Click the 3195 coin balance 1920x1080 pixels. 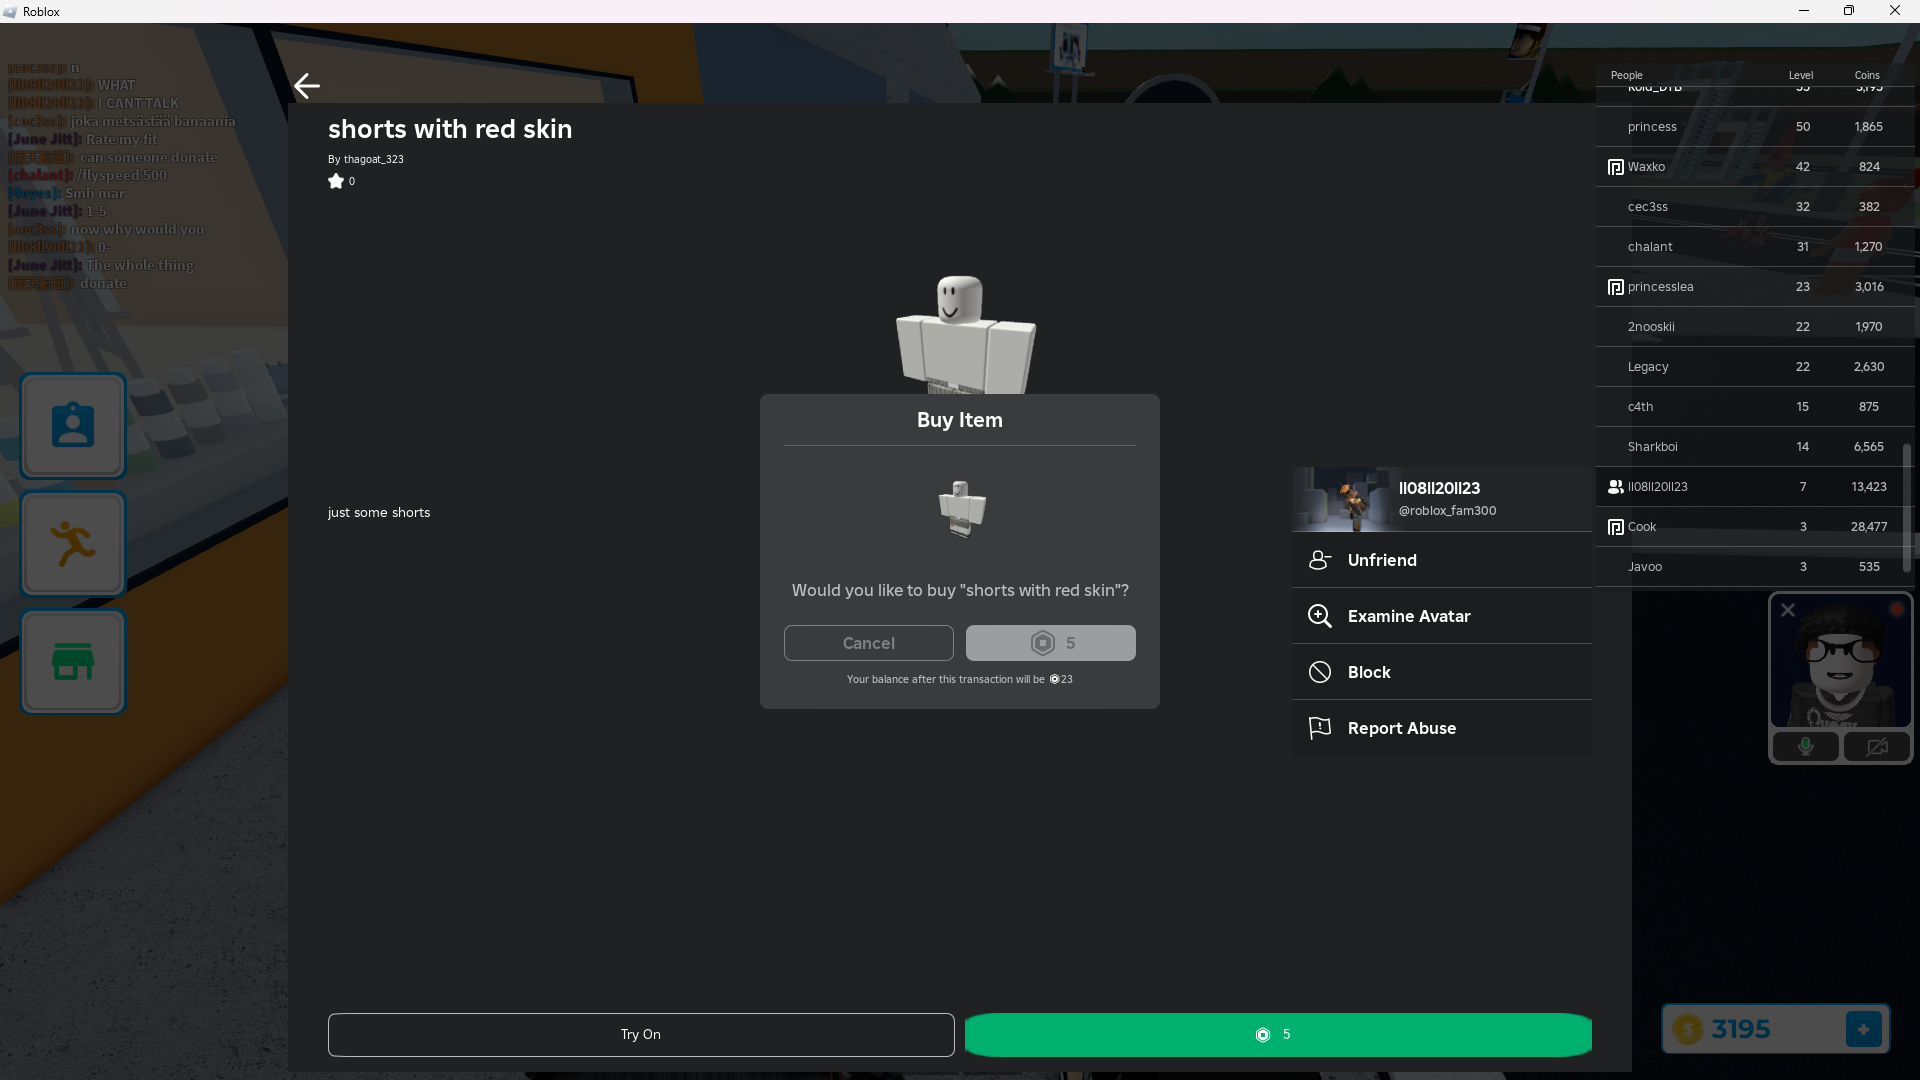tap(1741, 1029)
